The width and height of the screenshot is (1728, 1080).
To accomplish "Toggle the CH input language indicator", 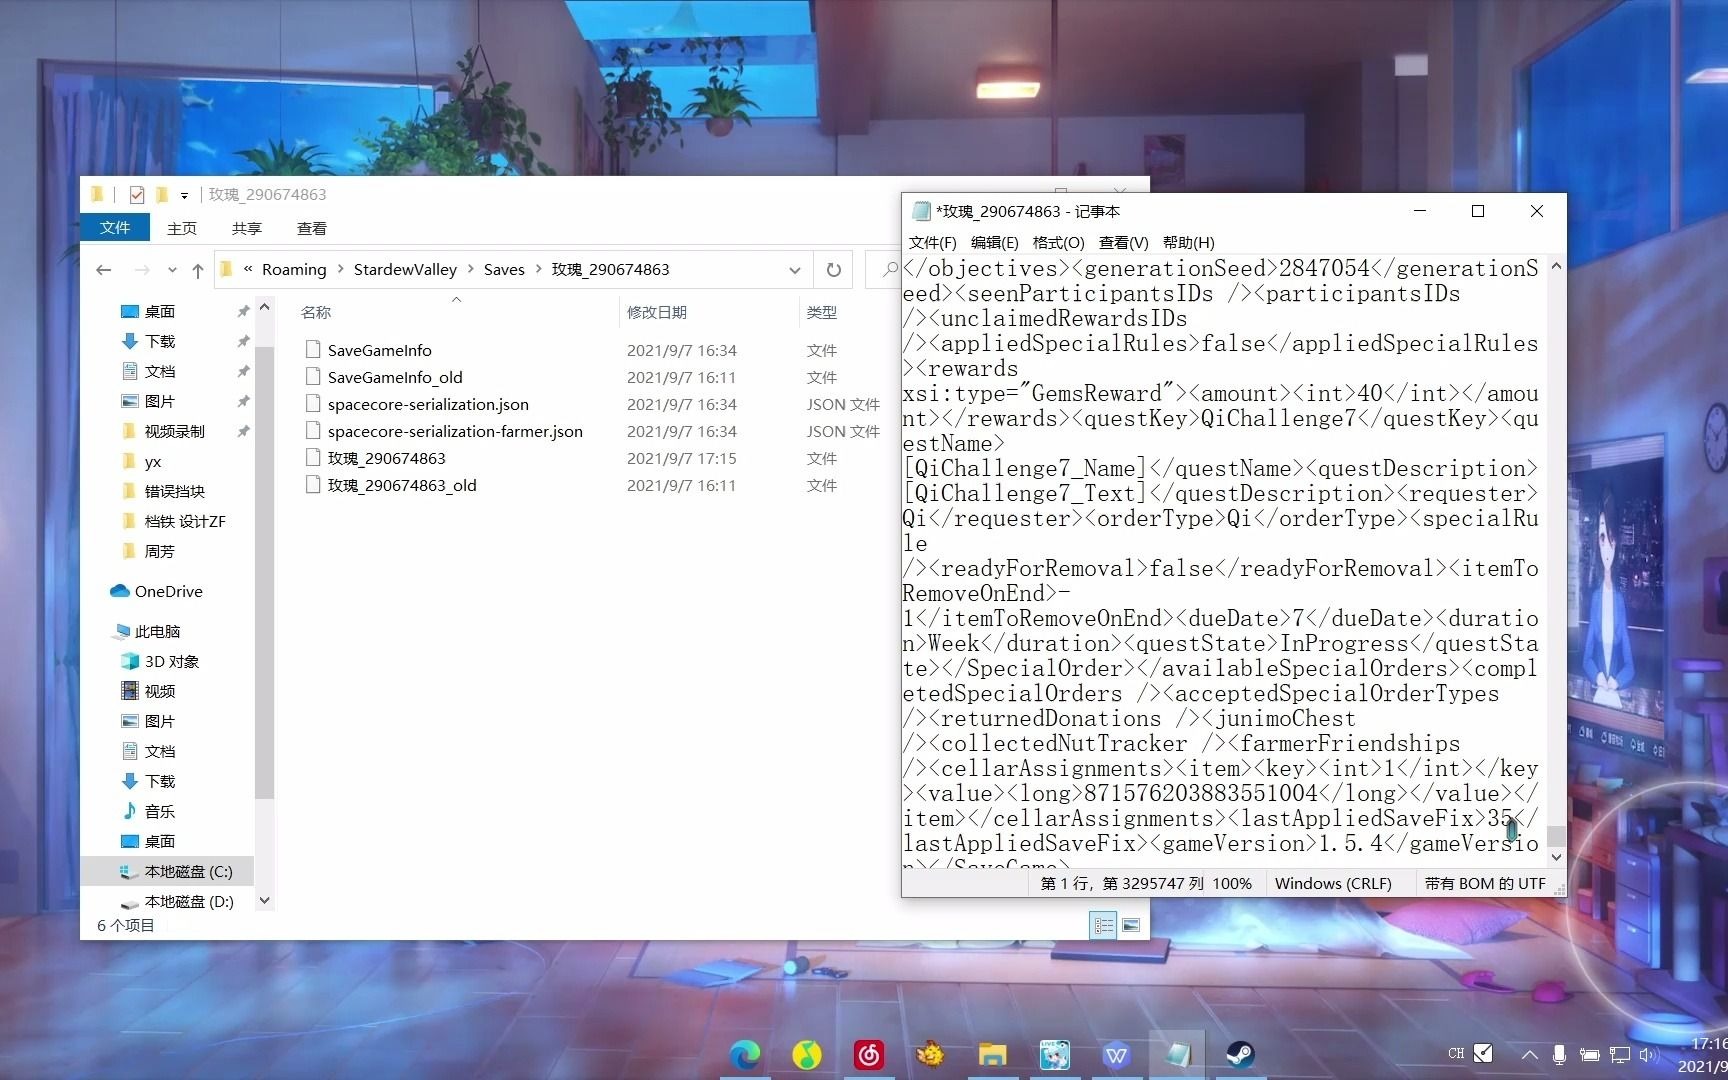I will [x=1456, y=1054].
